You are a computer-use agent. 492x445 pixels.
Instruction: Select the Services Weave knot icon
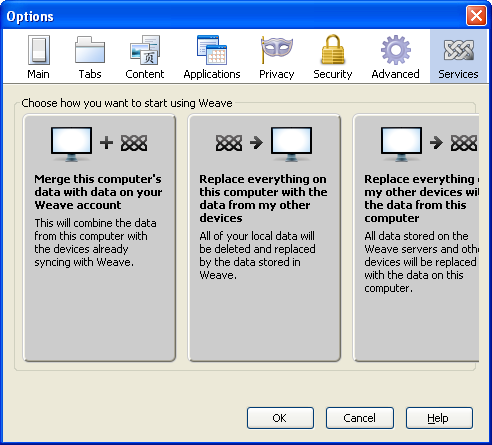[x=459, y=50]
